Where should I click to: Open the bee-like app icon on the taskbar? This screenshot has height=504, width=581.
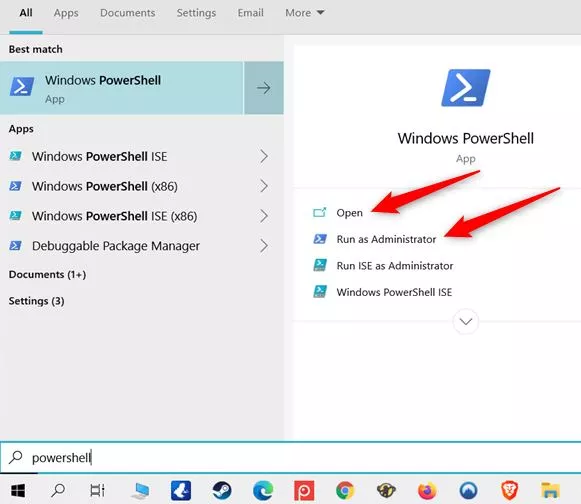(386, 491)
